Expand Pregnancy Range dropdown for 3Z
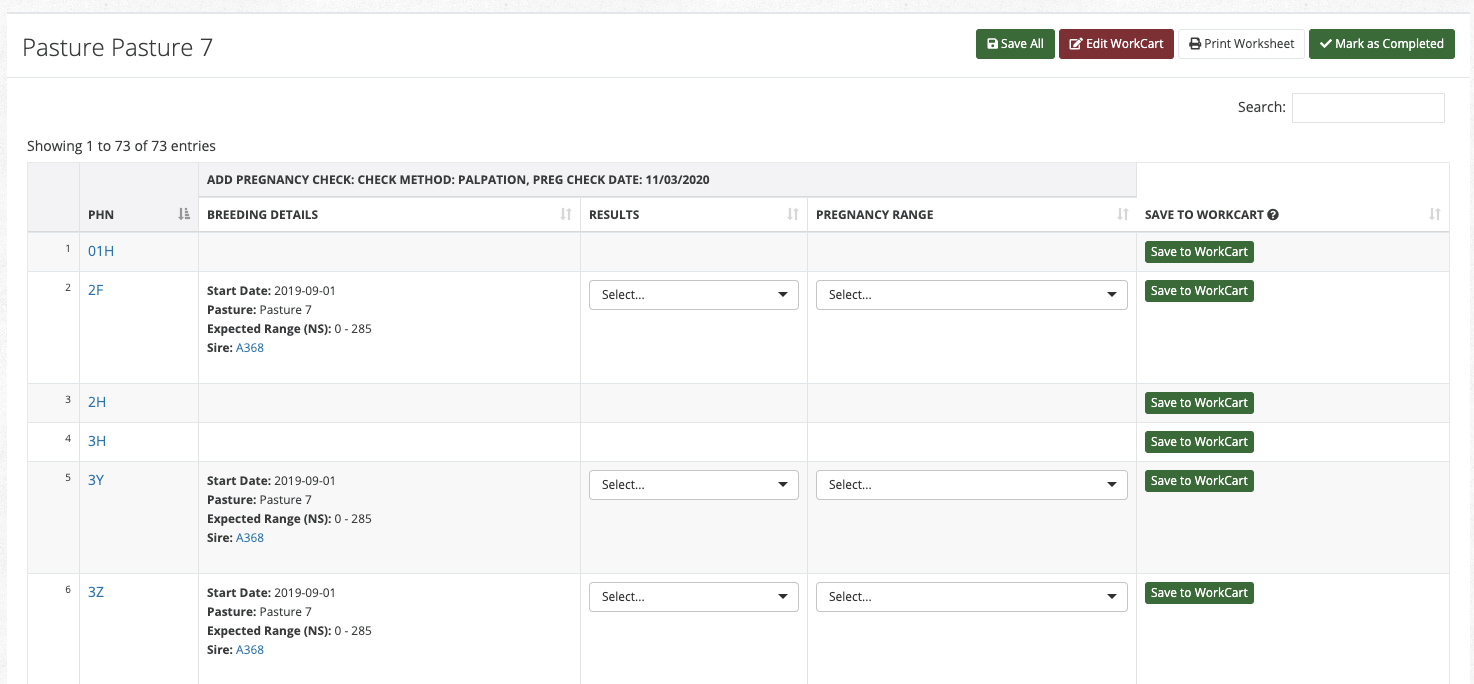Viewport: 1474px width, 684px height. (x=972, y=597)
